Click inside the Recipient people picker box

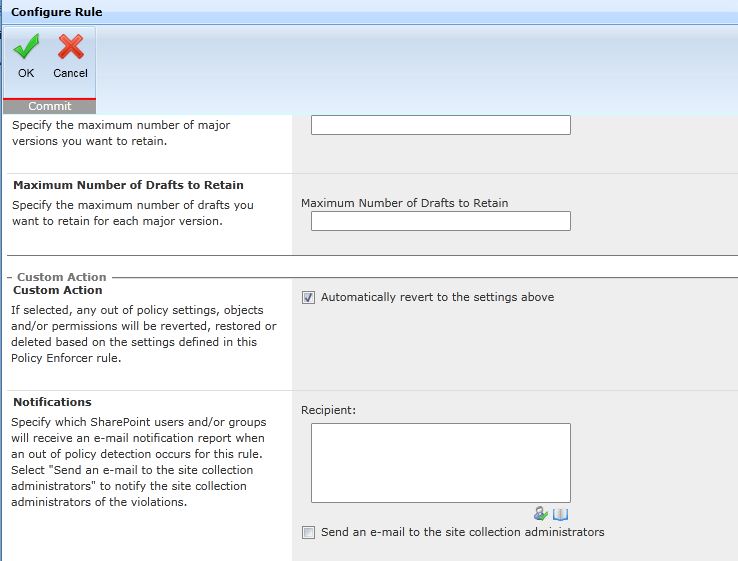[440, 462]
